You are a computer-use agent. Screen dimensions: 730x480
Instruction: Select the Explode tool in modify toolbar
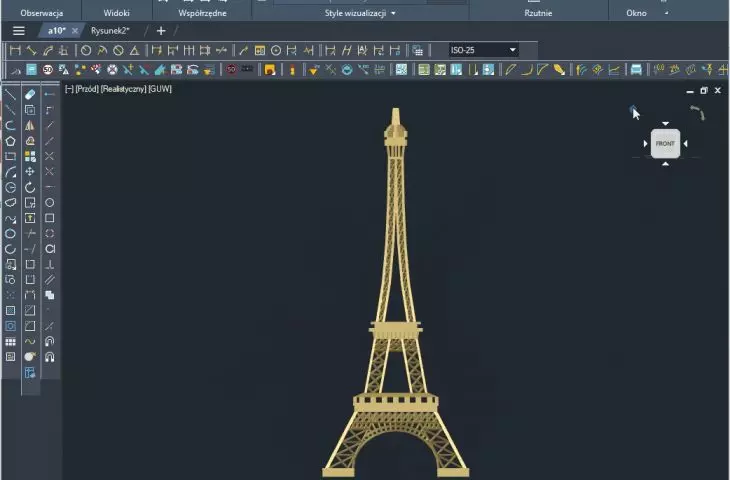coord(30,357)
